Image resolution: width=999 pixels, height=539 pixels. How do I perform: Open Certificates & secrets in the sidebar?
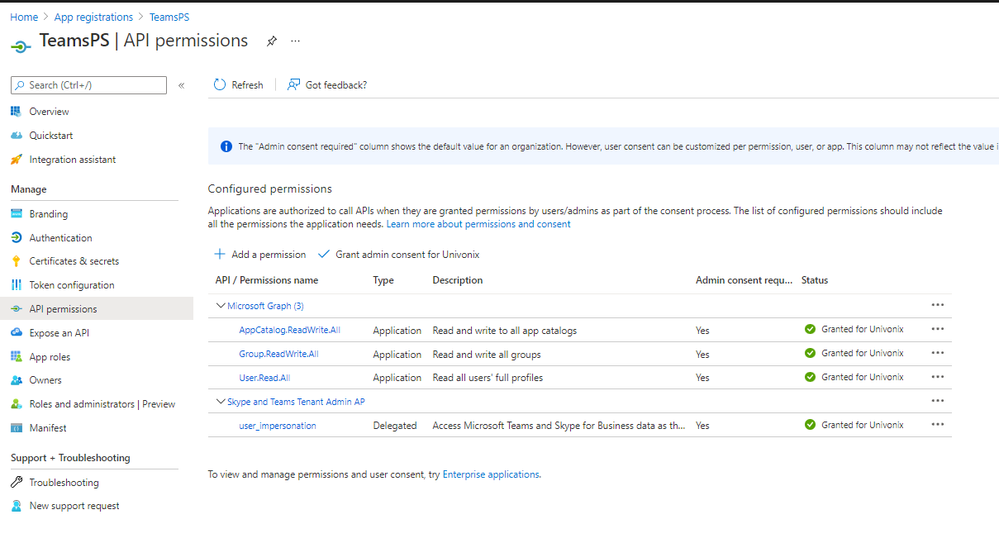click(74, 261)
